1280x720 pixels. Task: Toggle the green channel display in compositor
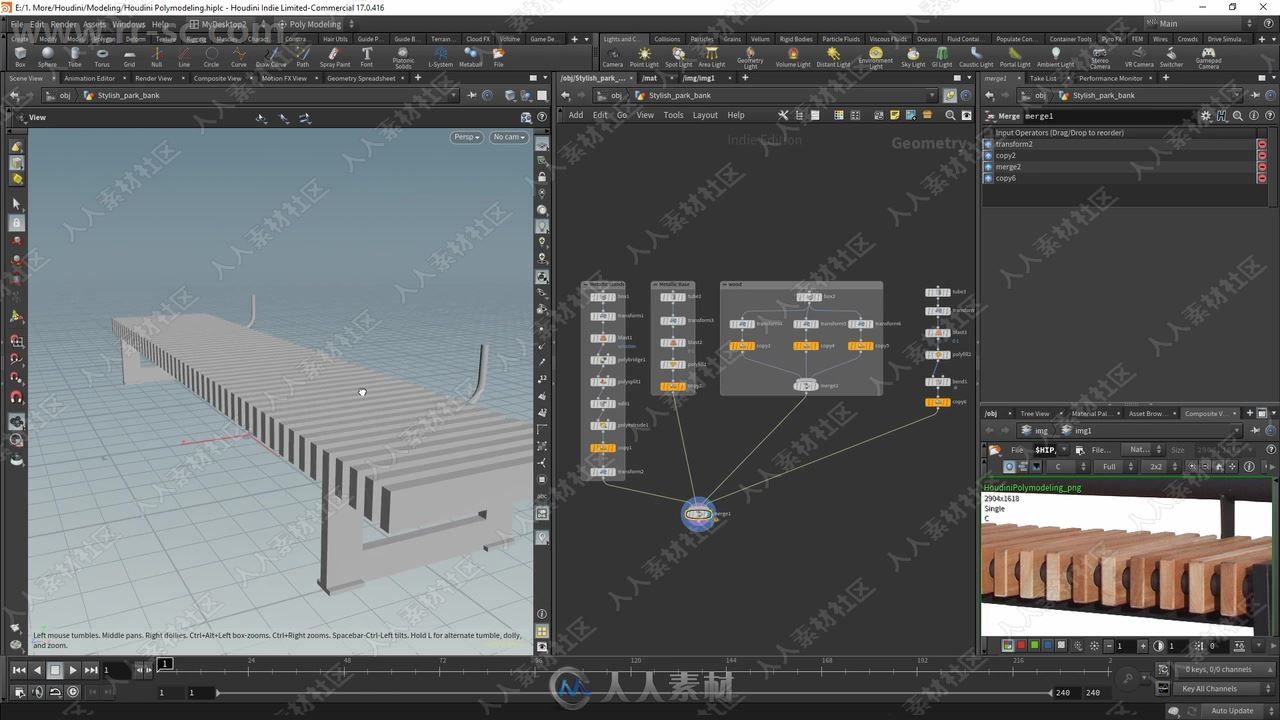pos(1034,646)
